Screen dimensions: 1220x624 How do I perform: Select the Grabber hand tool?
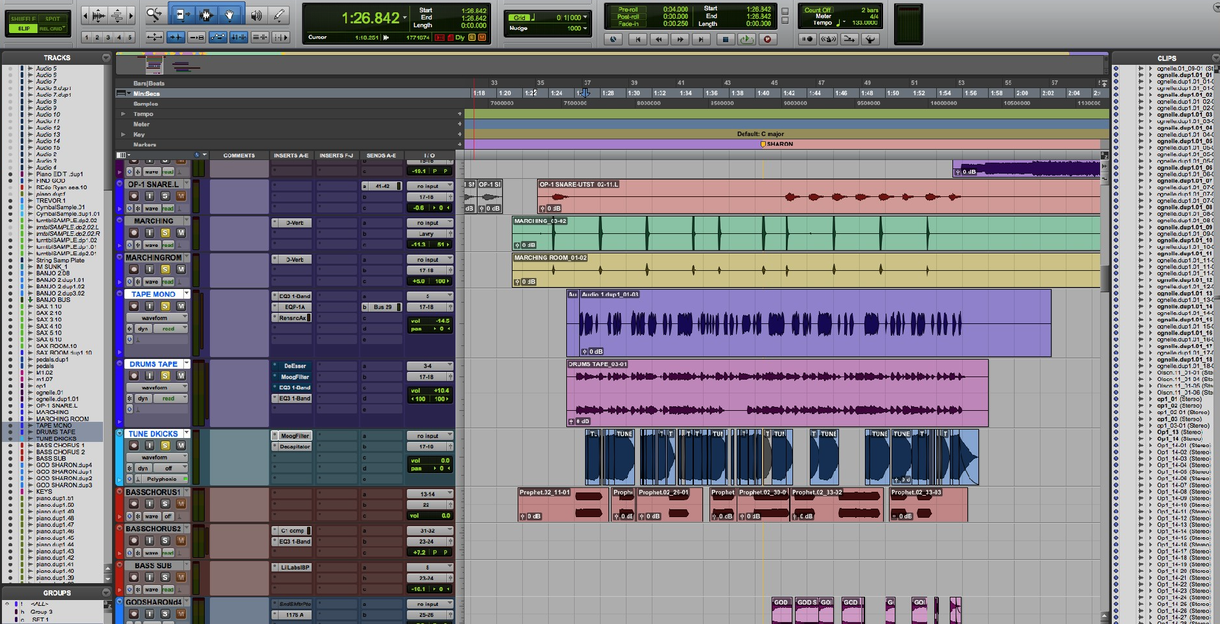pos(229,15)
